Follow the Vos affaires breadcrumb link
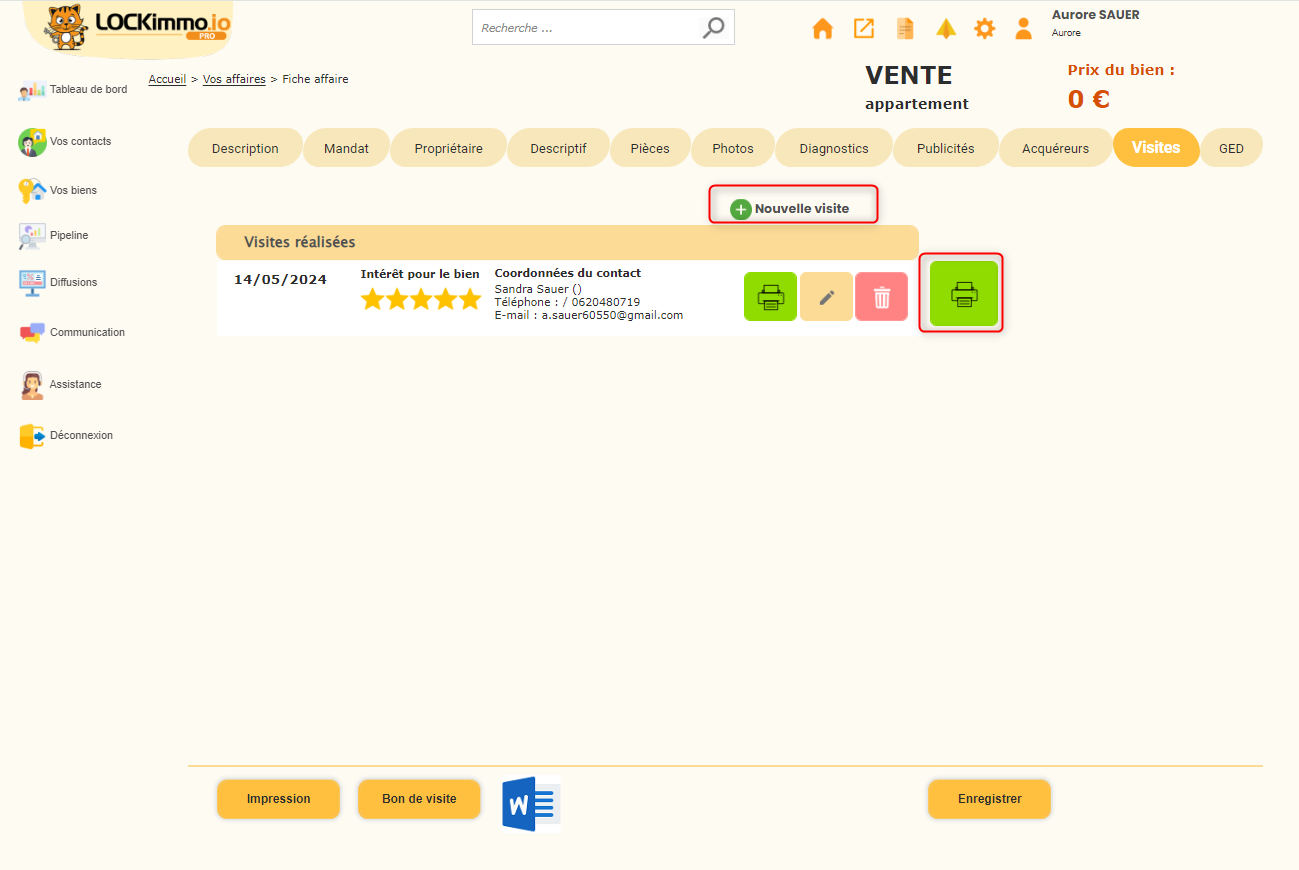1299x870 pixels. [234, 79]
